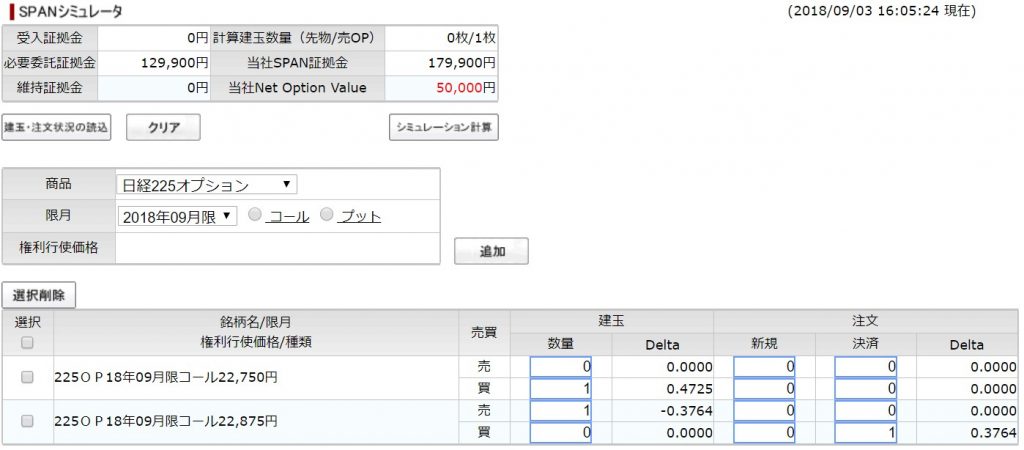The image size is (1024, 450).
Task: Click 売 新規 field for 22,875円 call
Action: coord(764,411)
